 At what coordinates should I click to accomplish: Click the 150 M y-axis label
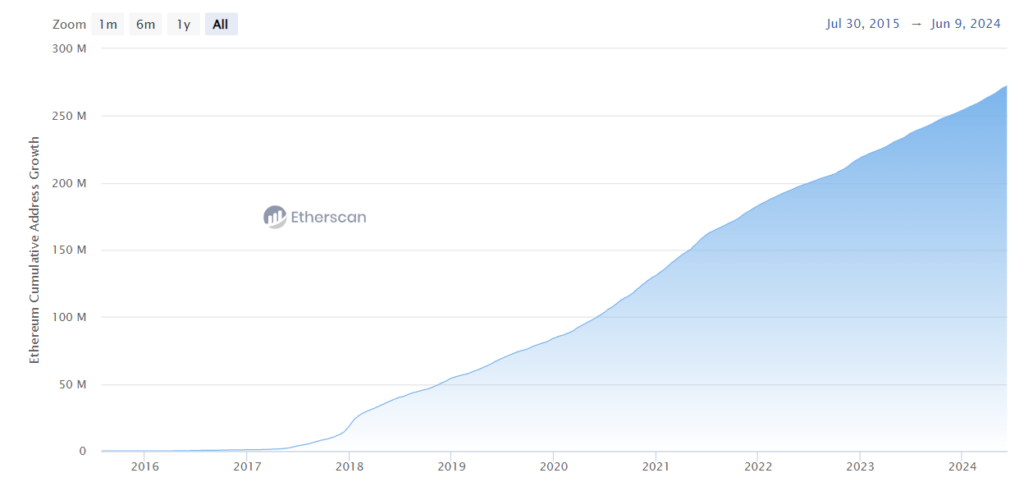pyautogui.click(x=68, y=250)
